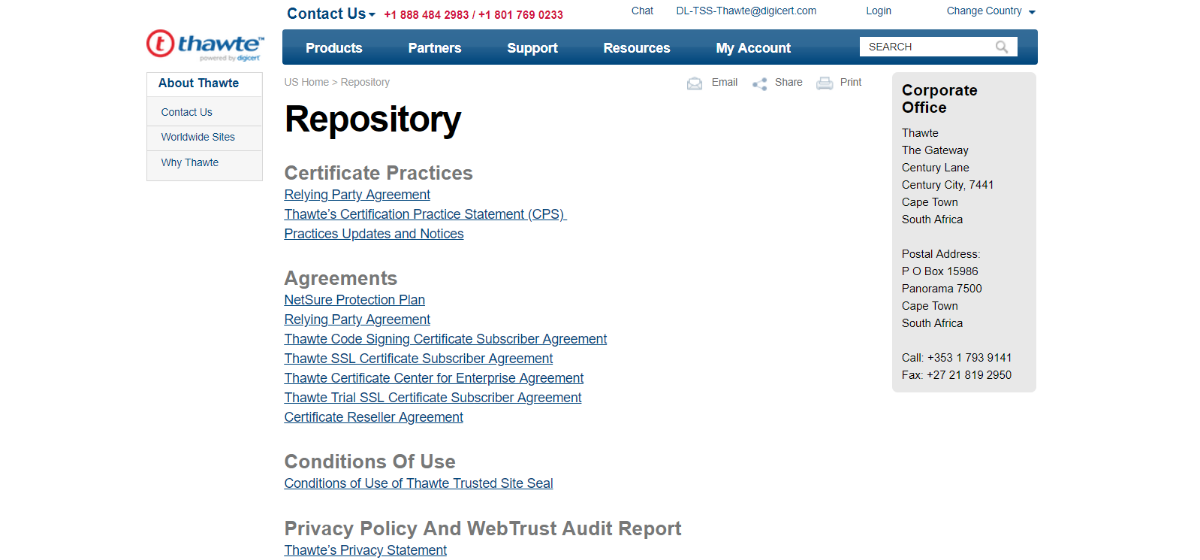This screenshot has width=1200, height=560.
Task: Open Practices Updates and Notices
Action: pos(374,234)
